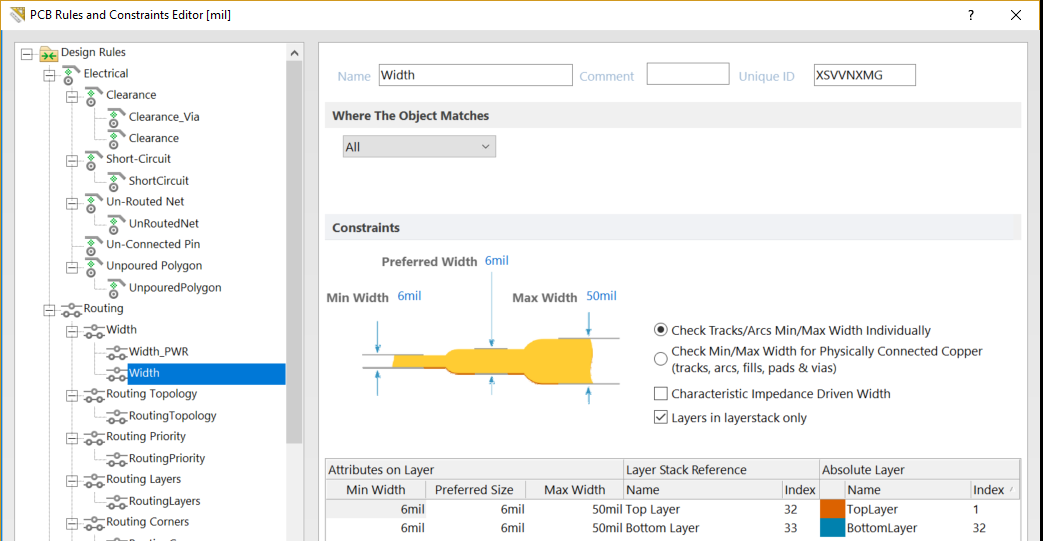
Task: Collapse the Short-Circuit tree node
Action: [72, 161]
